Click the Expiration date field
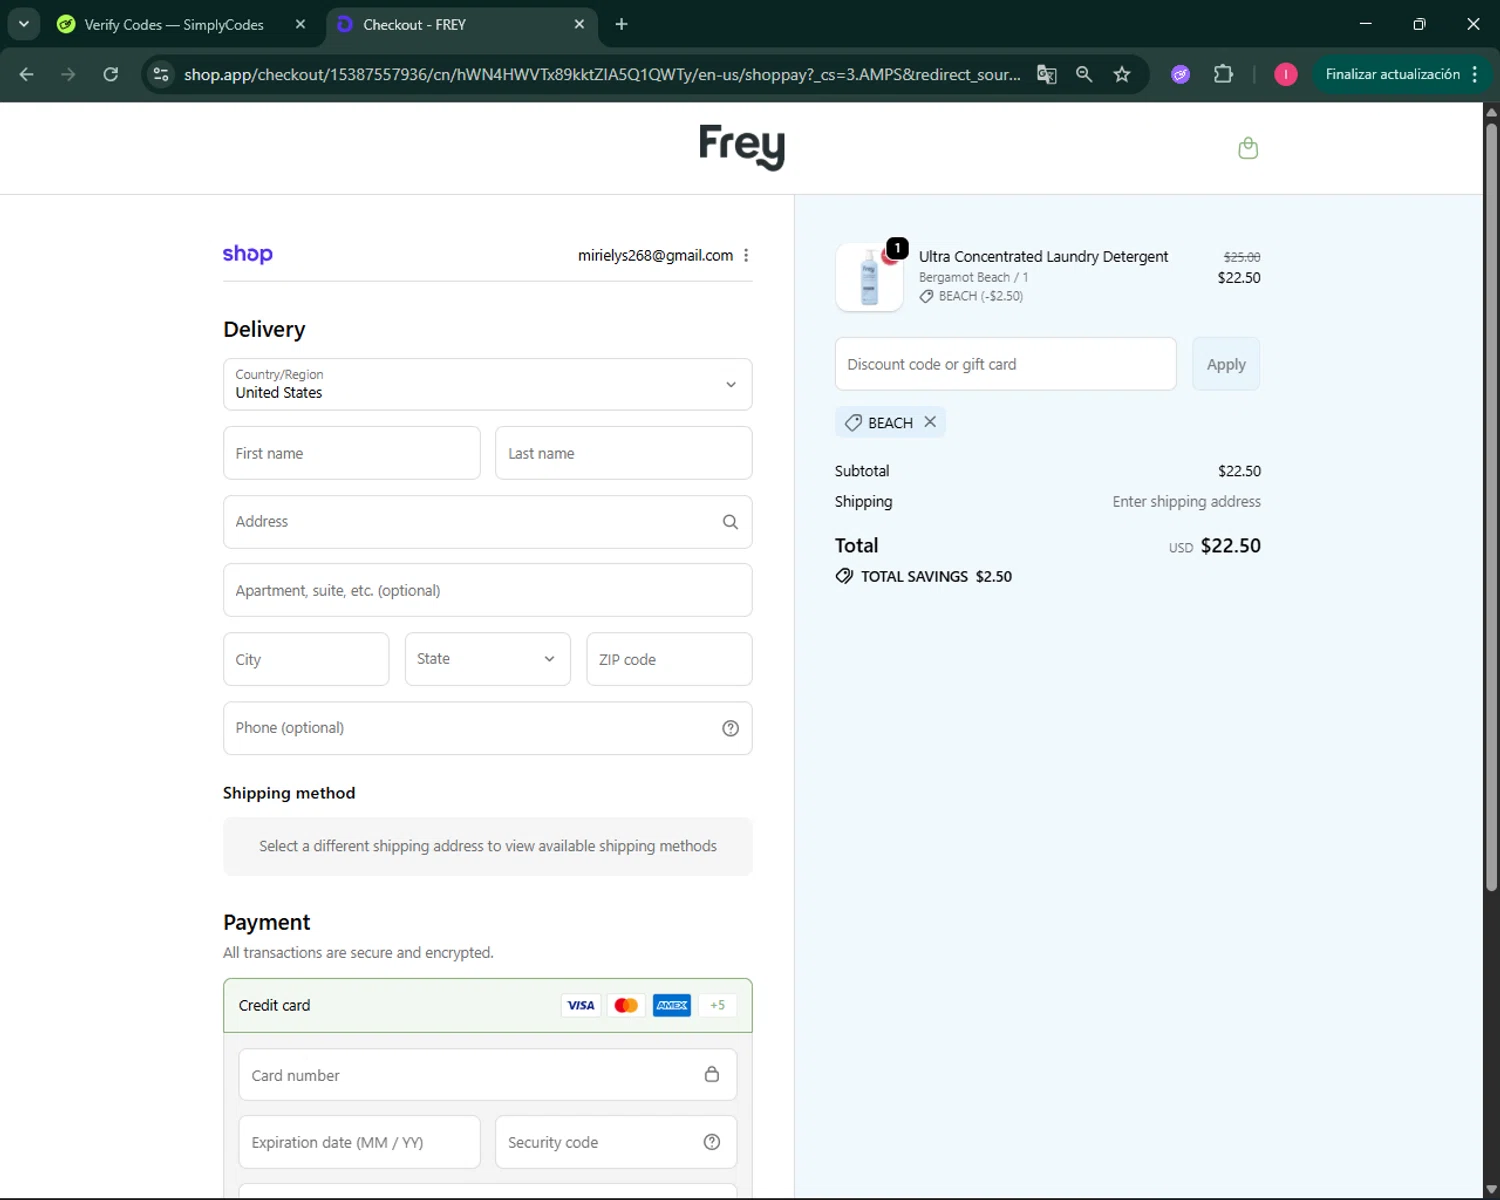Image resolution: width=1500 pixels, height=1200 pixels. (x=360, y=1142)
